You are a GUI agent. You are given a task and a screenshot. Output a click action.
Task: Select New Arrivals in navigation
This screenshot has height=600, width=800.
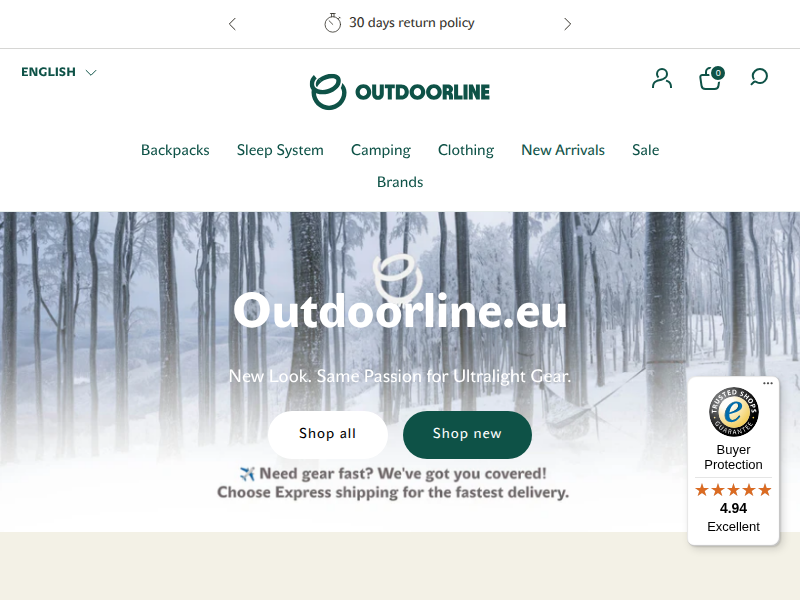(563, 150)
